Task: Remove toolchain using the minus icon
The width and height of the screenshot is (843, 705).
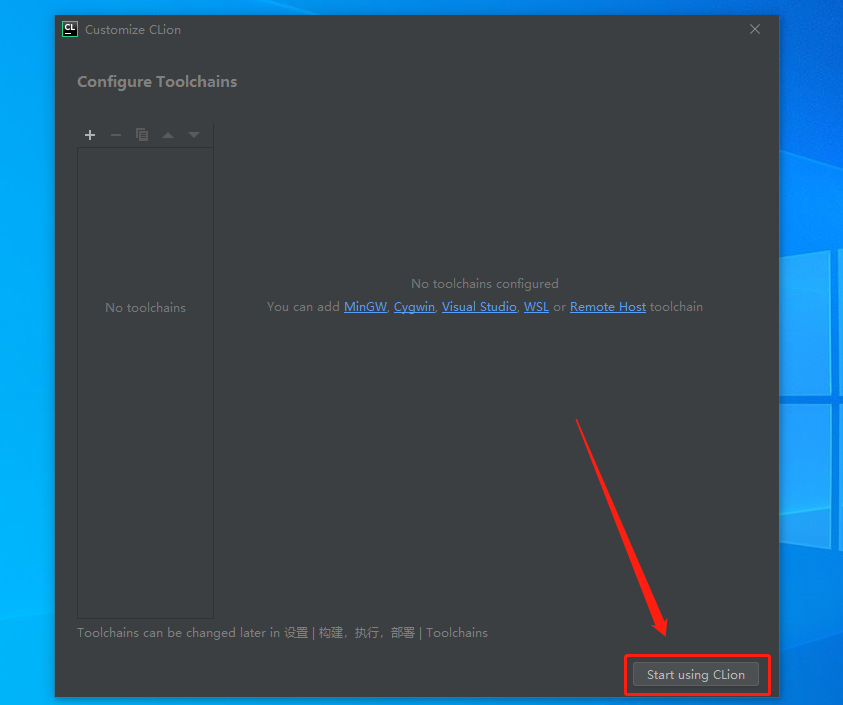Action: (x=116, y=135)
